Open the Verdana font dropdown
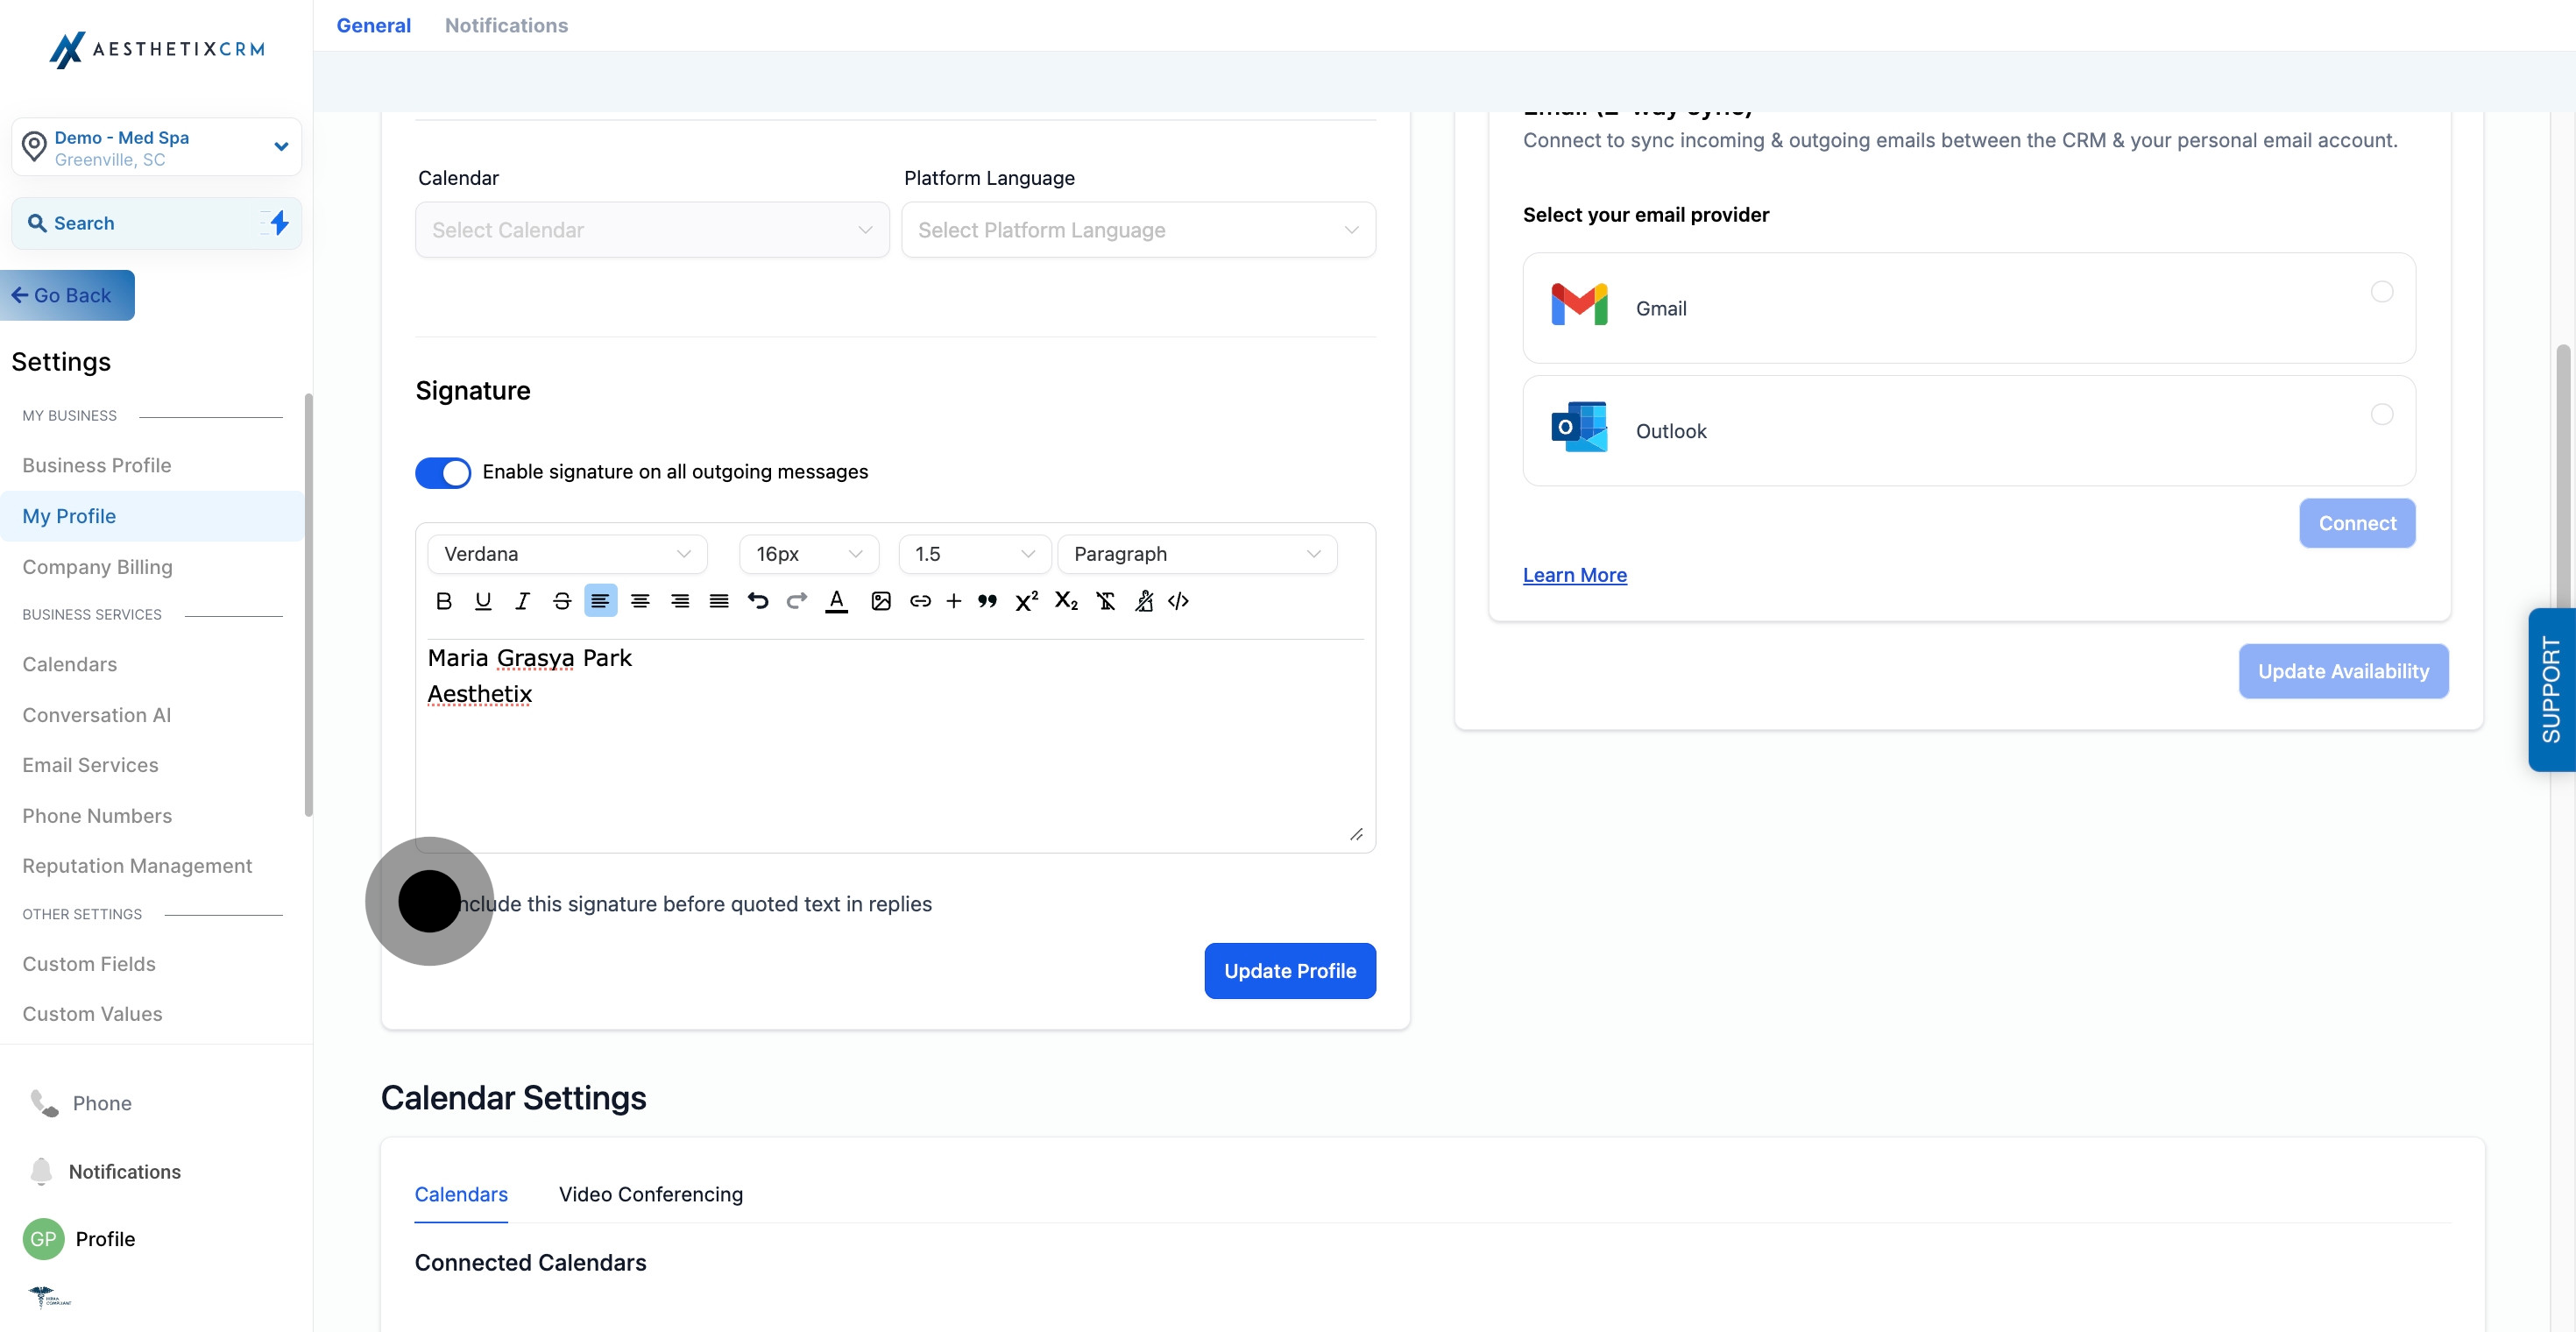 567,554
